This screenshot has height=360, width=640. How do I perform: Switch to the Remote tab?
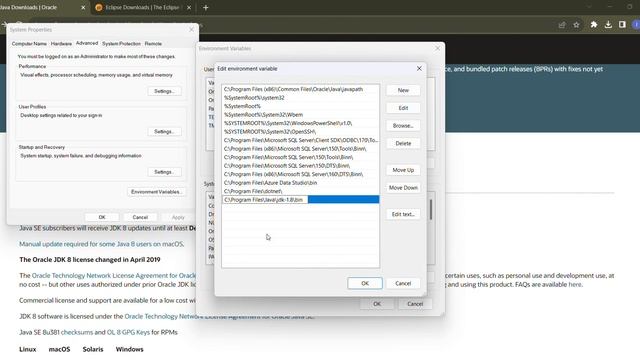coord(153,44)
